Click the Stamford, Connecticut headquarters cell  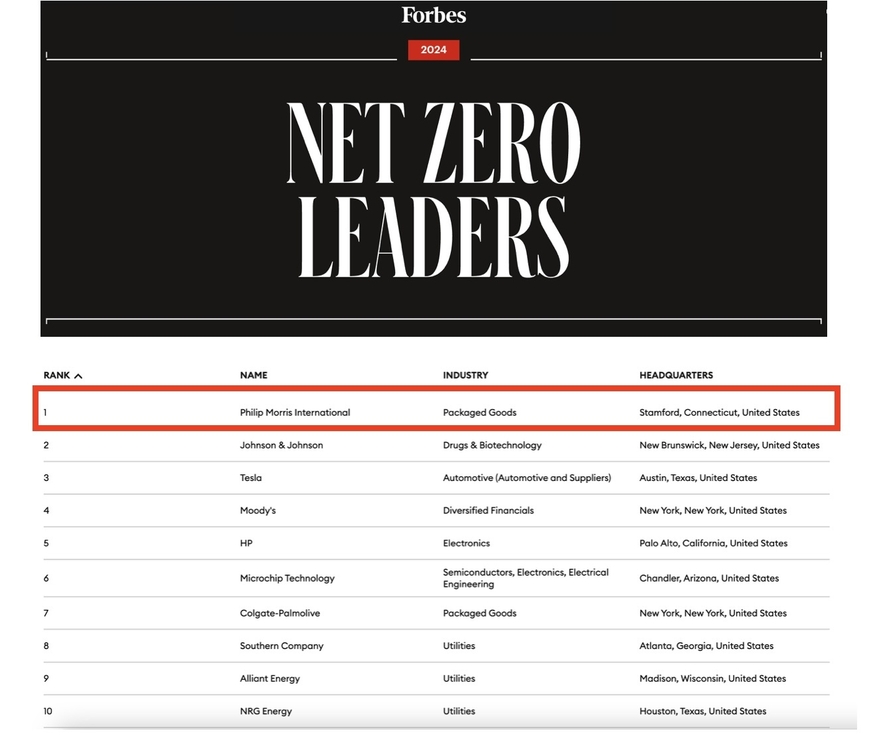coord(719,412)
